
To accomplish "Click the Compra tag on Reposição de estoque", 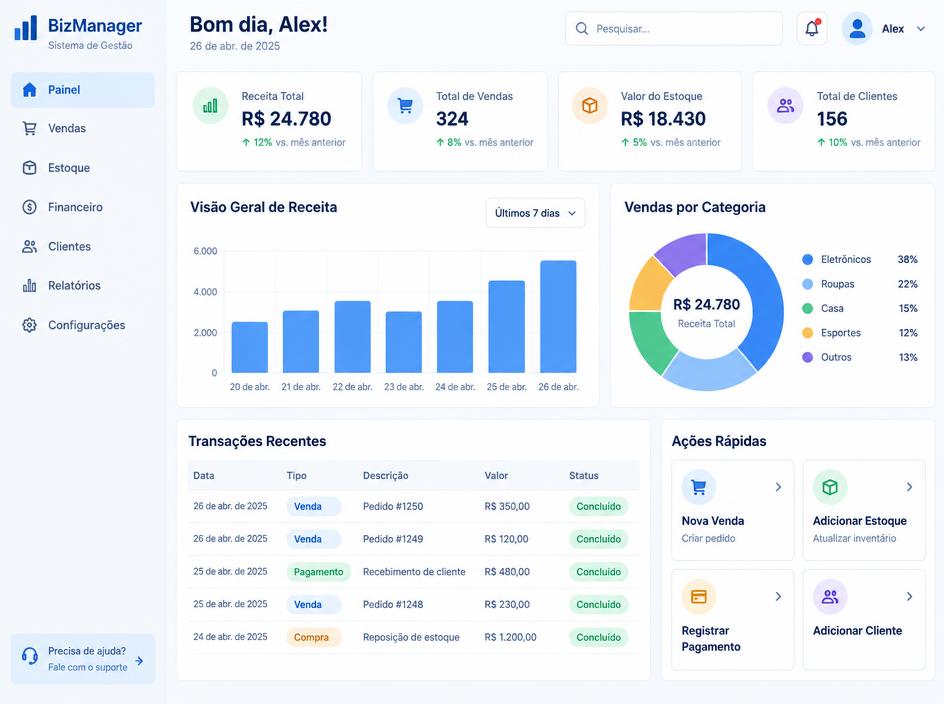I will pos(314,637).
